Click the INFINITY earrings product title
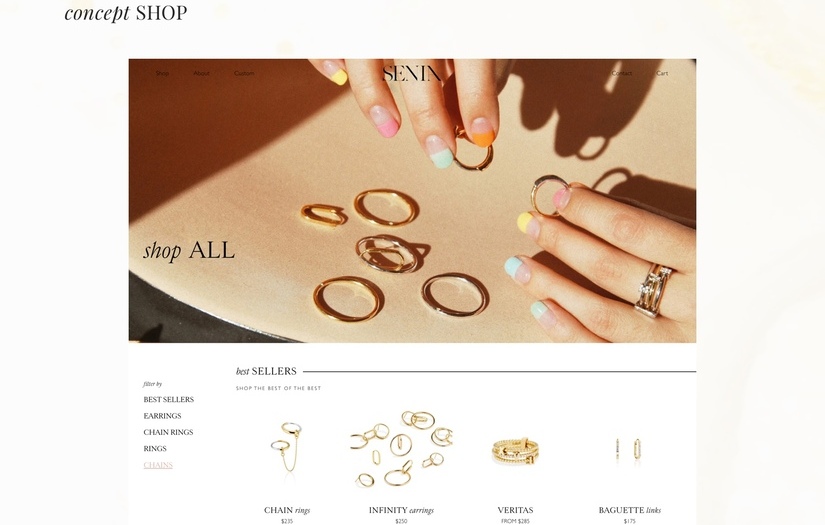 click(401, 510)
